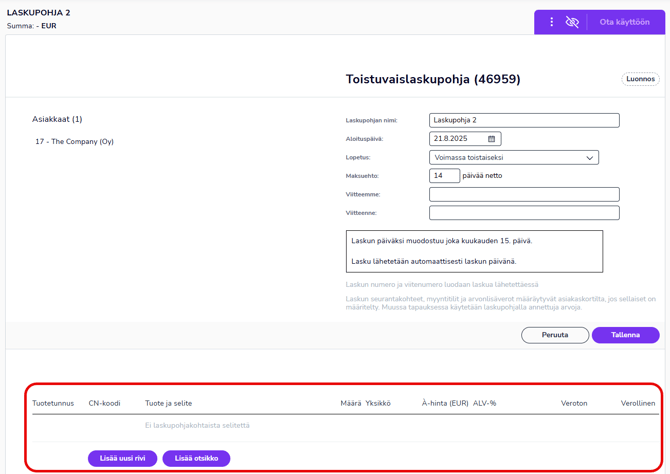
Task: Save with the Tallenna button
Action: click(625, 335)
